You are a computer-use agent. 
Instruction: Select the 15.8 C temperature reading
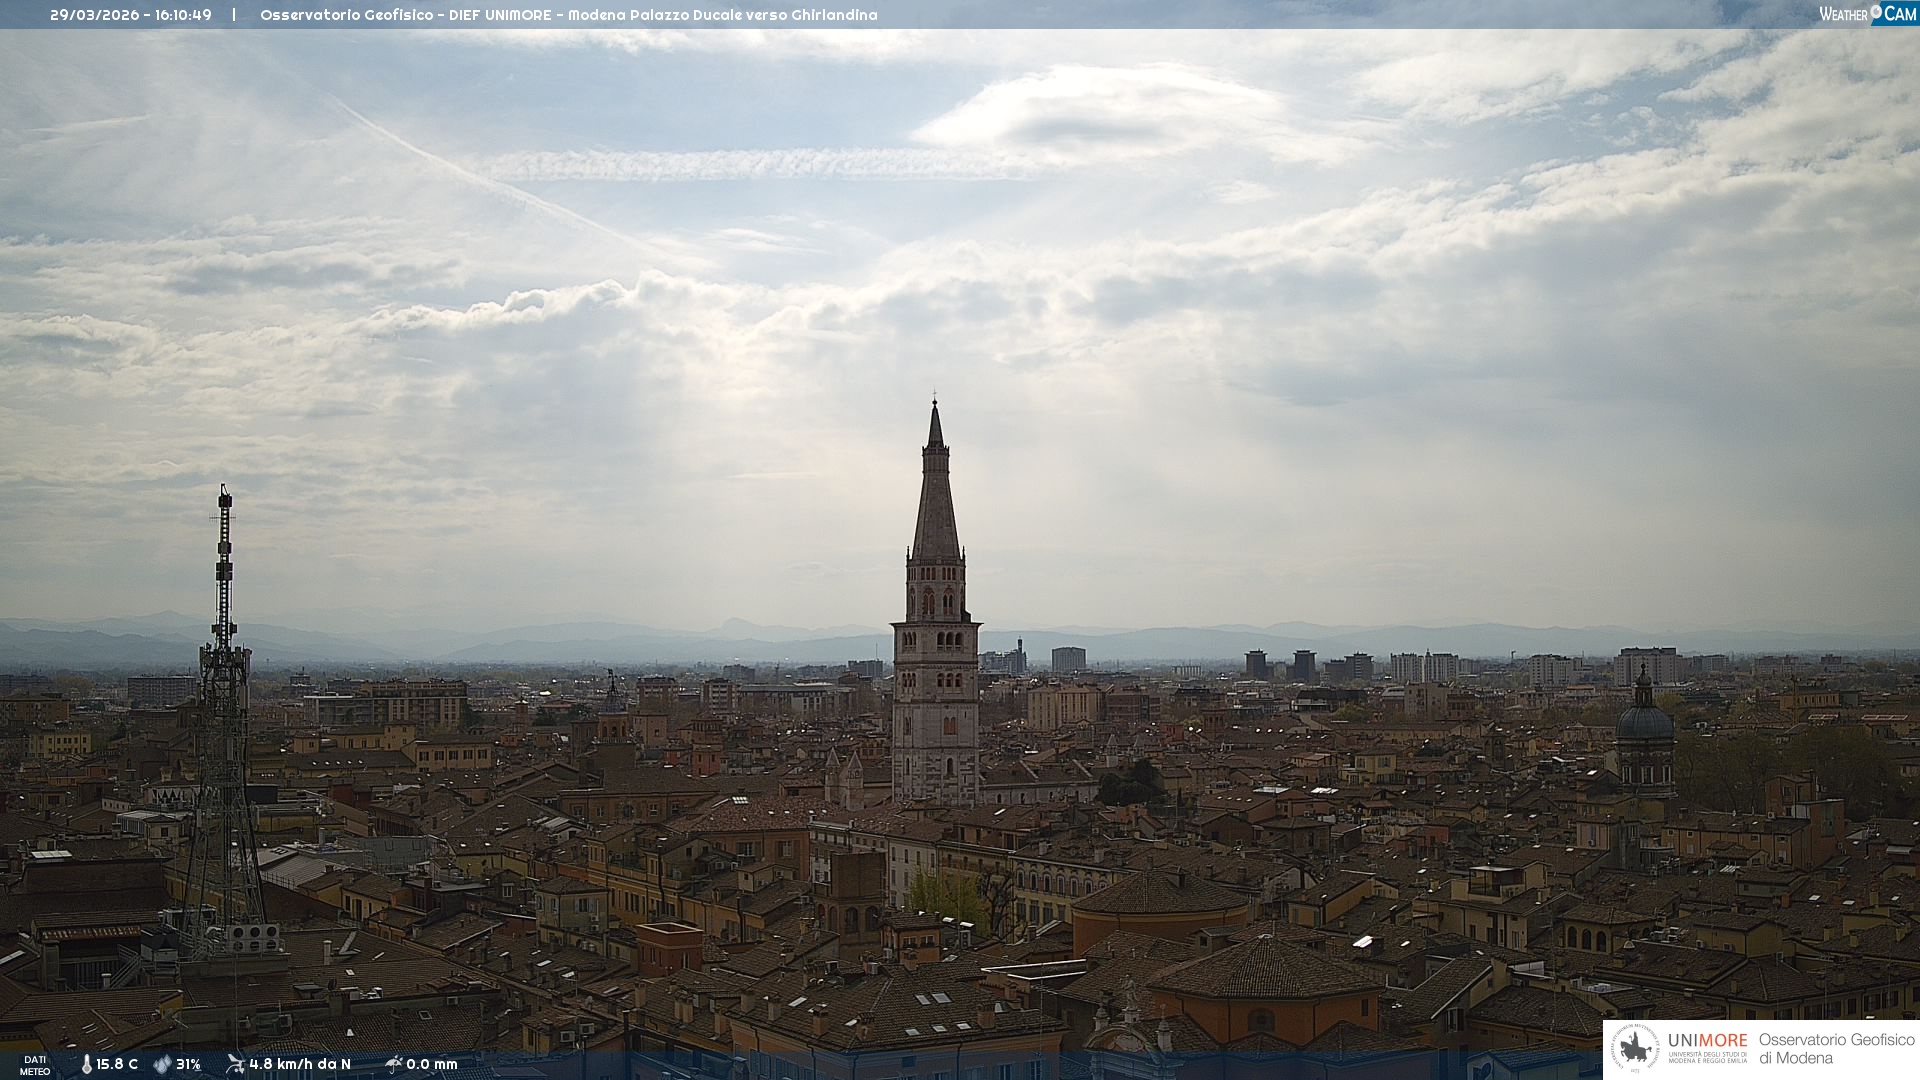pyautogui.click(x=117, y=1064)
